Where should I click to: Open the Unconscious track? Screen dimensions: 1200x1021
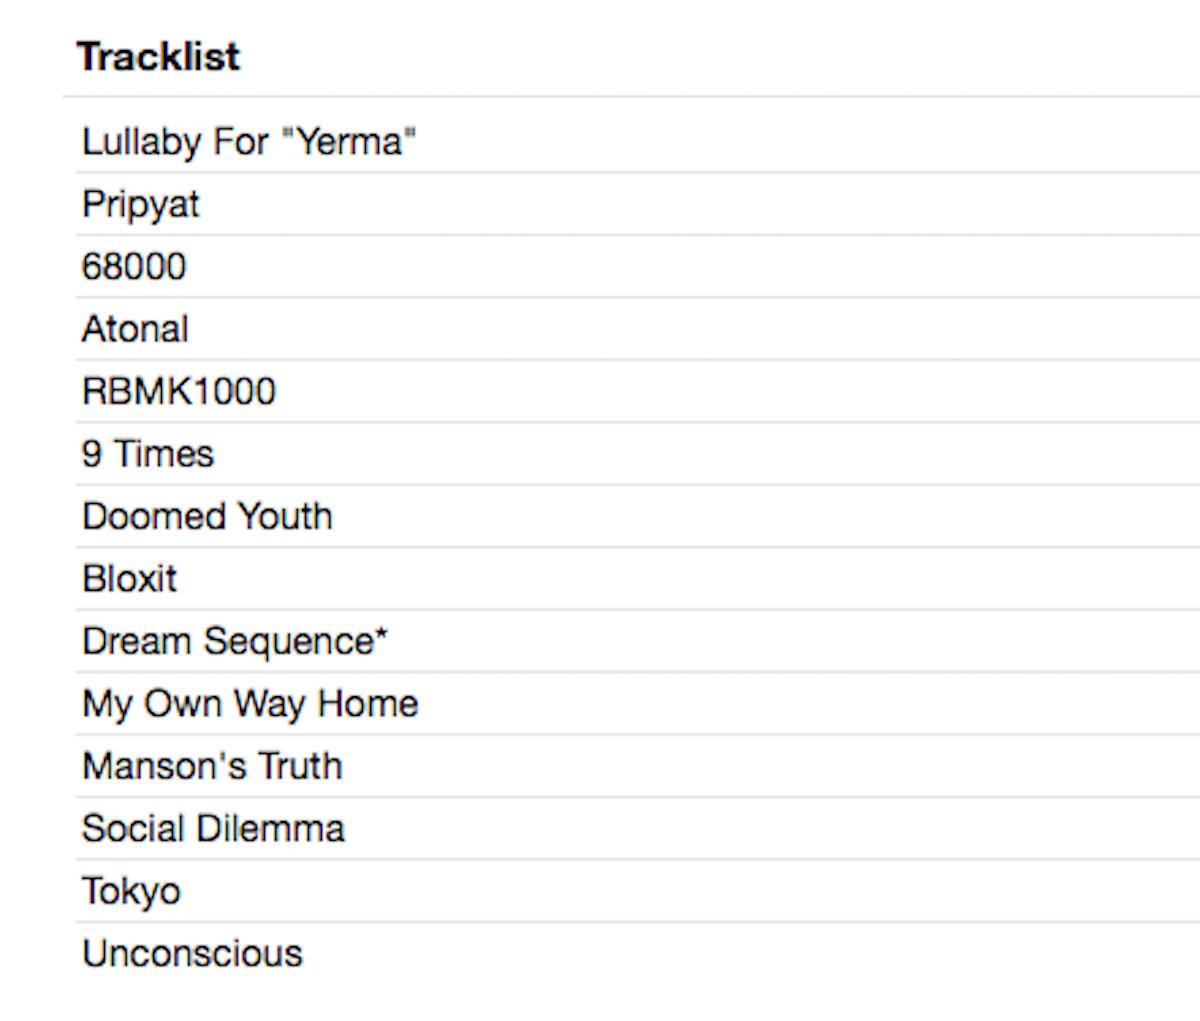click(192, 954)
